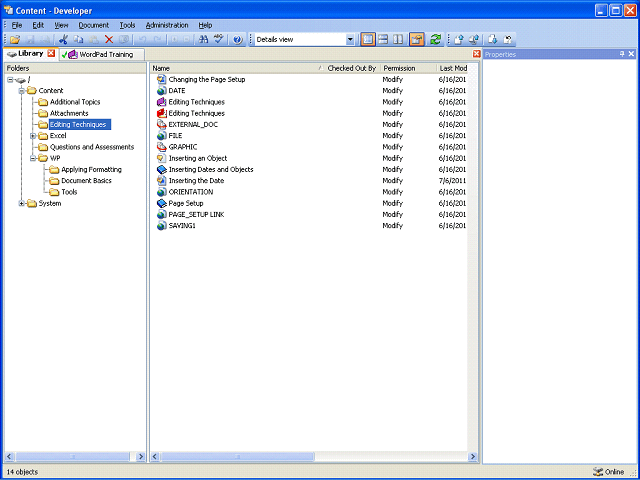This screenshot has width=640, height=480.
Task: Run the ABC spell check tool
Action: (x=219, y=40)
